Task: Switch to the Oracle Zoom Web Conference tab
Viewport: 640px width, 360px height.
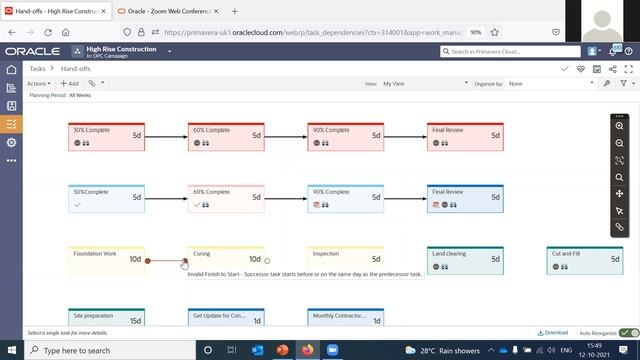Action: [x=168, y=11]
